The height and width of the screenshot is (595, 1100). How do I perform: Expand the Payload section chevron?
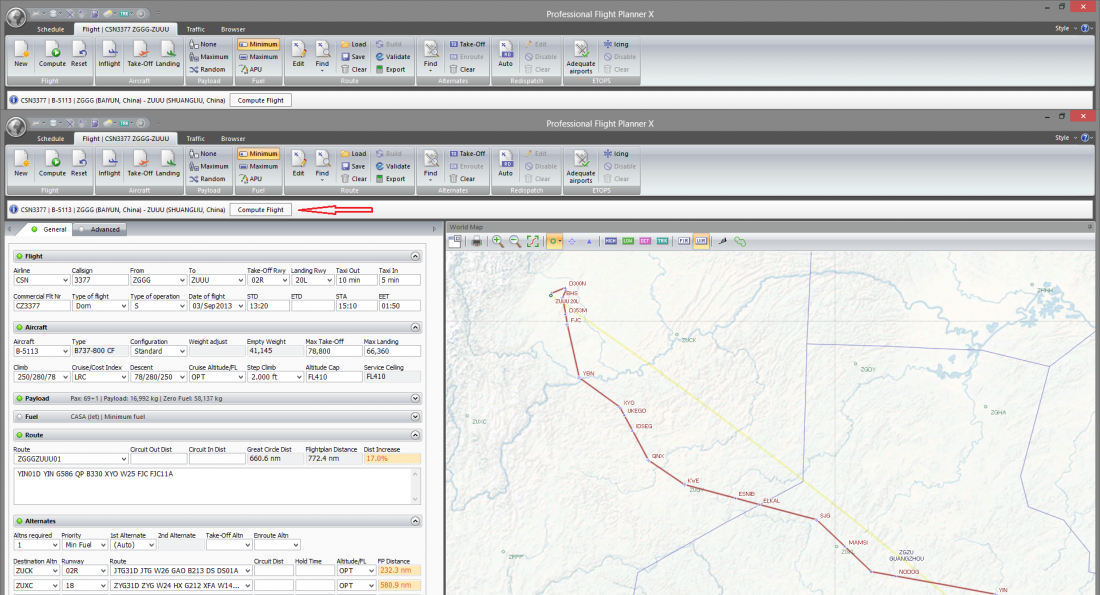(x=415, y=399)
